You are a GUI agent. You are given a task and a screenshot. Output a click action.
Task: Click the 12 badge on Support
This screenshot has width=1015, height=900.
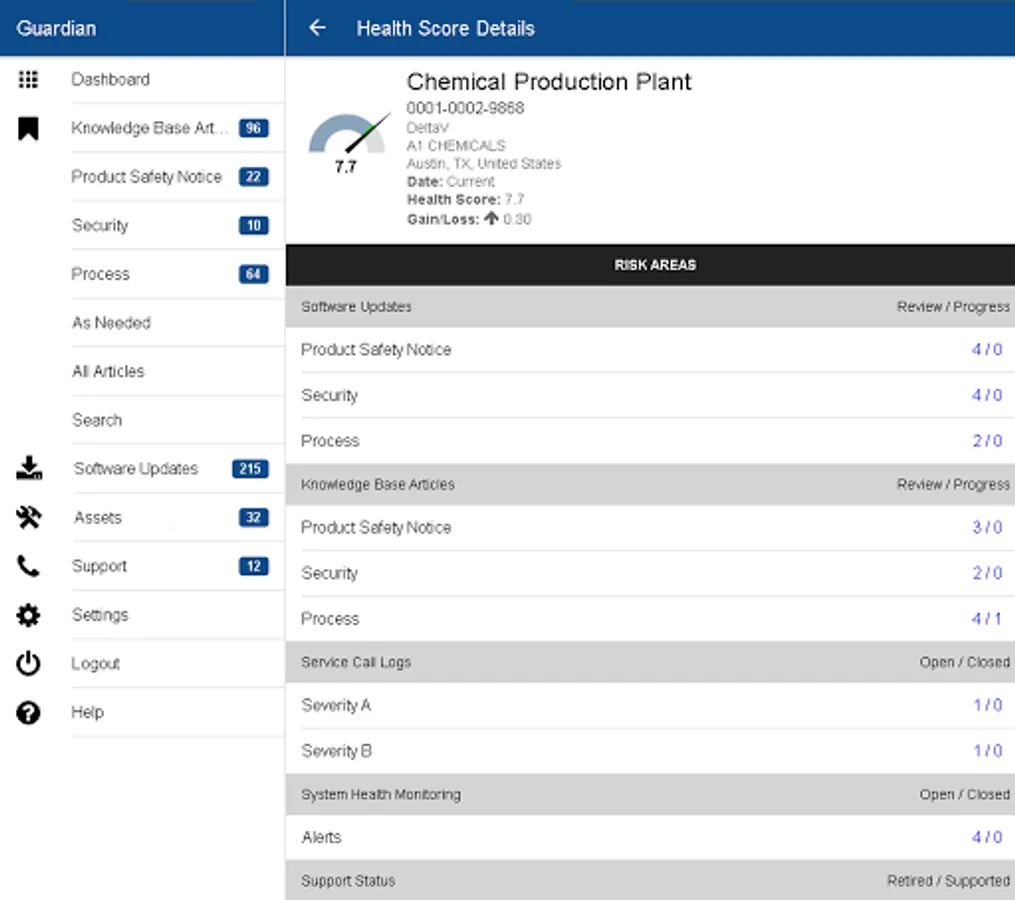[x=253, y=566]
